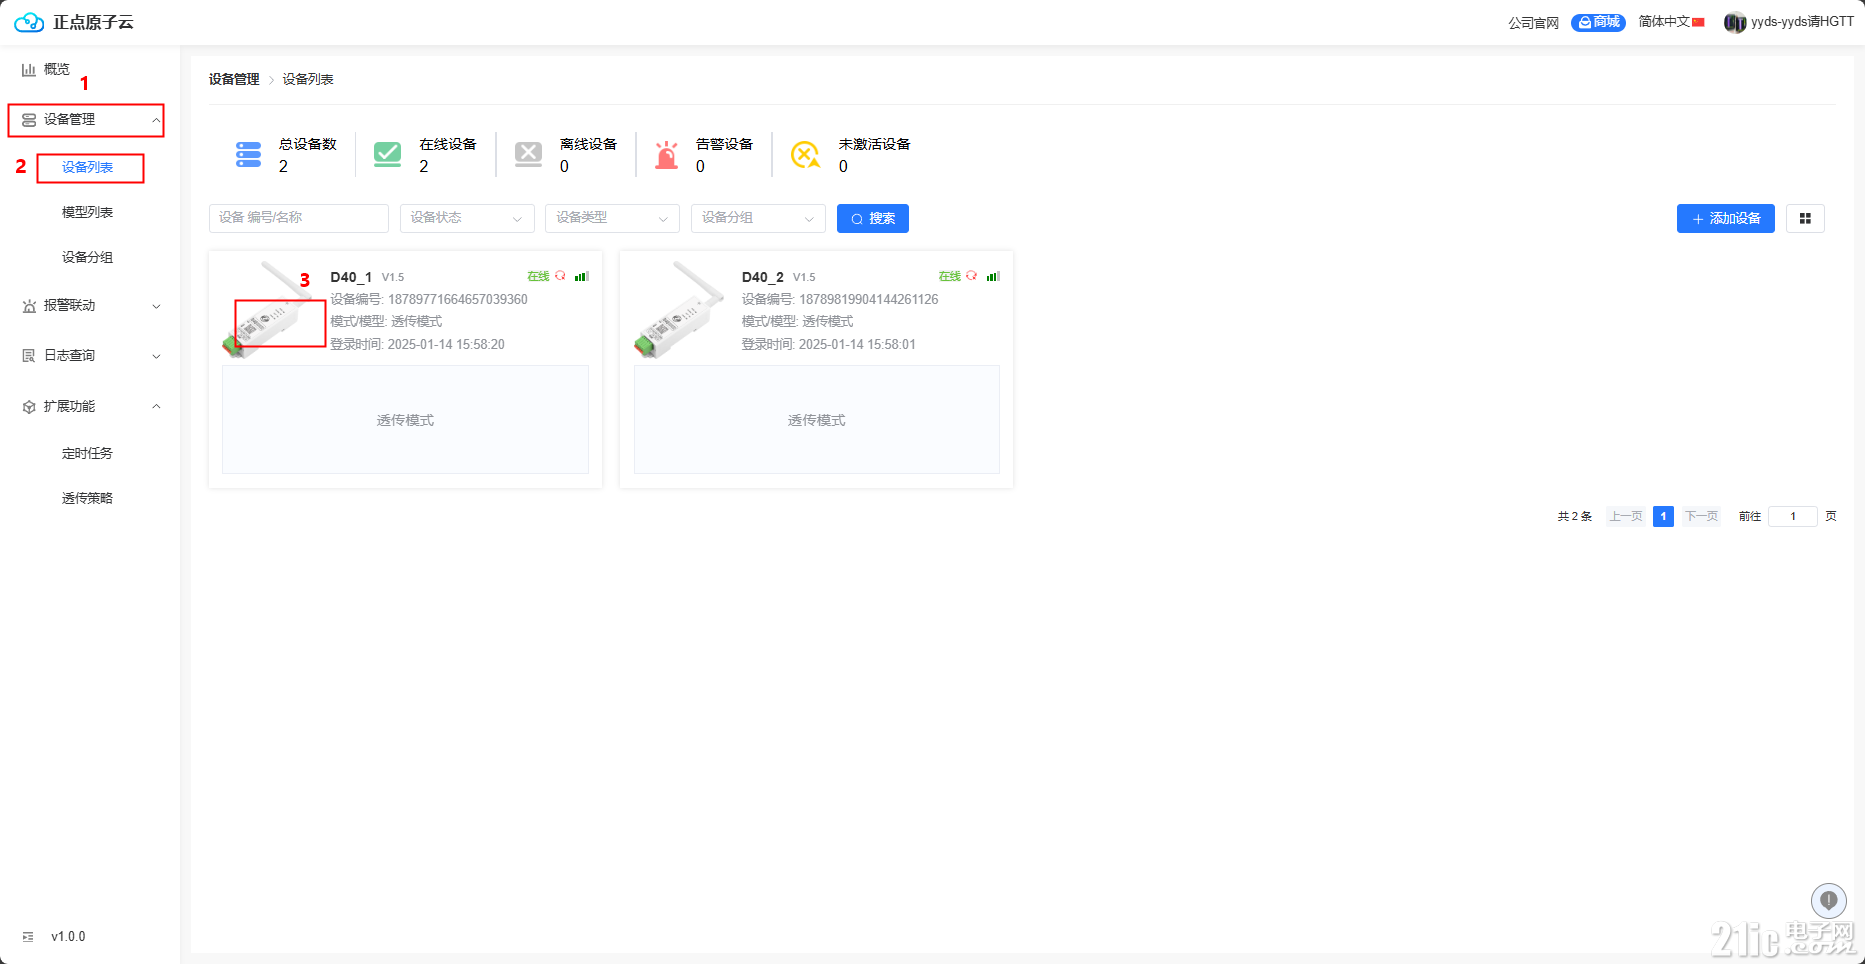Click the 设备管理 breadcrumb
The image size is (1865, 964).
[234, 79]
